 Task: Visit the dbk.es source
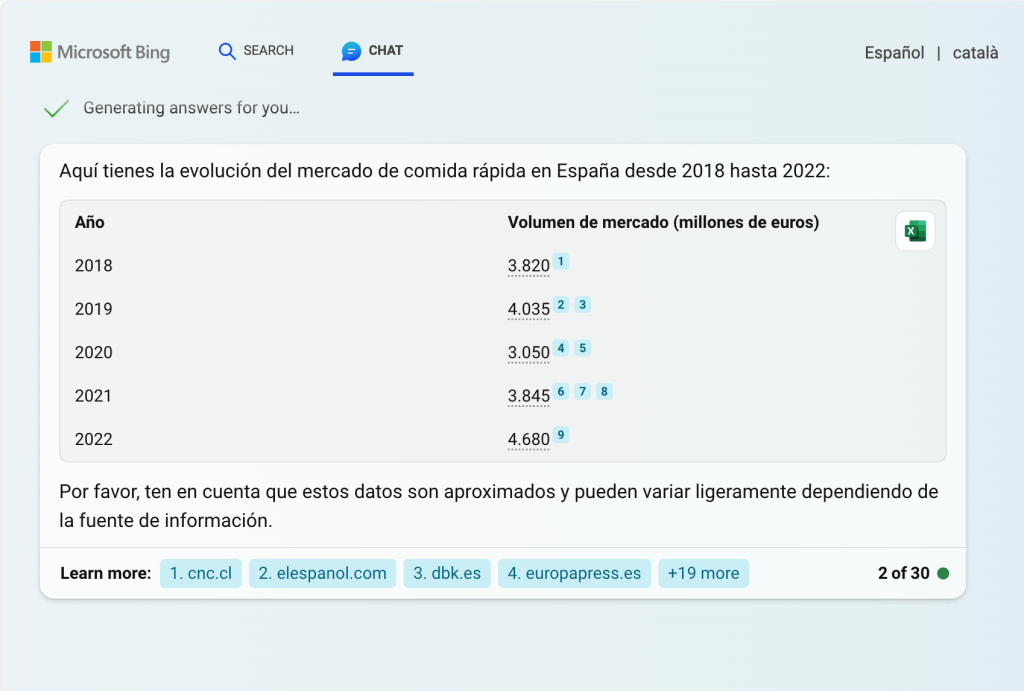447,573
